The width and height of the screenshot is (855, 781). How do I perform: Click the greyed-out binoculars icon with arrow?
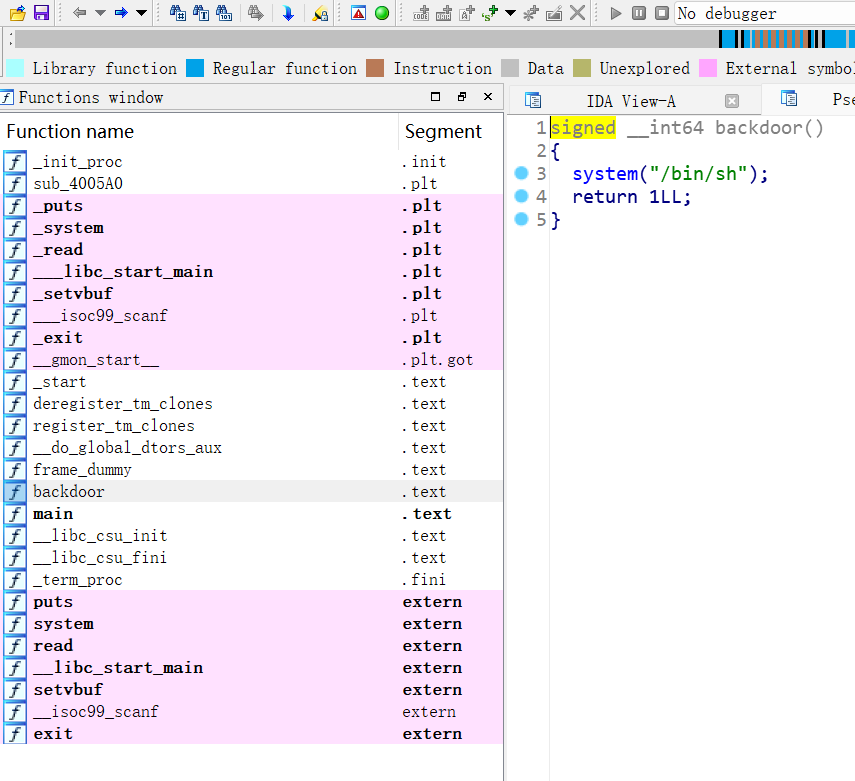255,13
